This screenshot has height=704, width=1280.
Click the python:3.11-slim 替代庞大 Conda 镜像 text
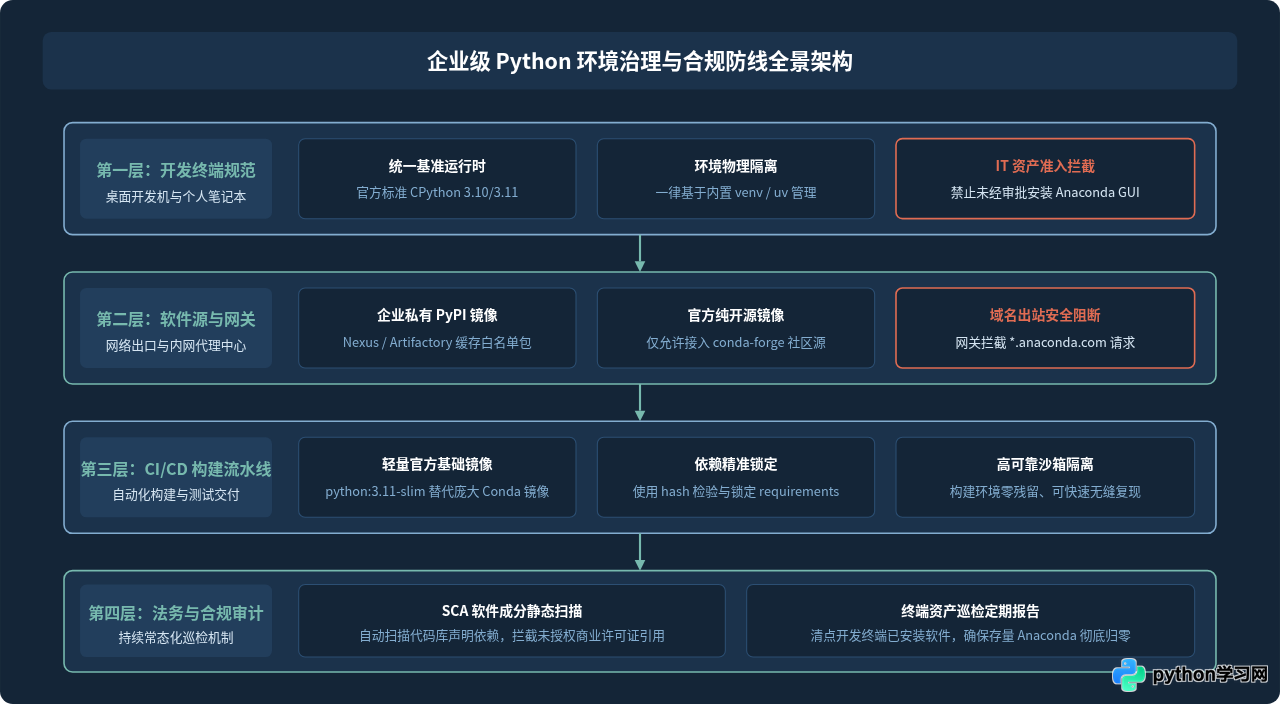[x=437, y=491]
